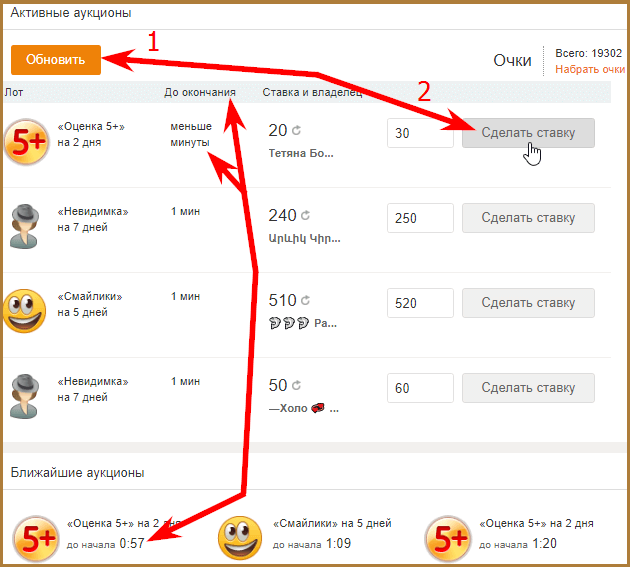Click upcoming «Оценка 5+» text with 1:20 timer
This screenshot has height=567, width=630.
pyautogui.click(x=536, y=524)
